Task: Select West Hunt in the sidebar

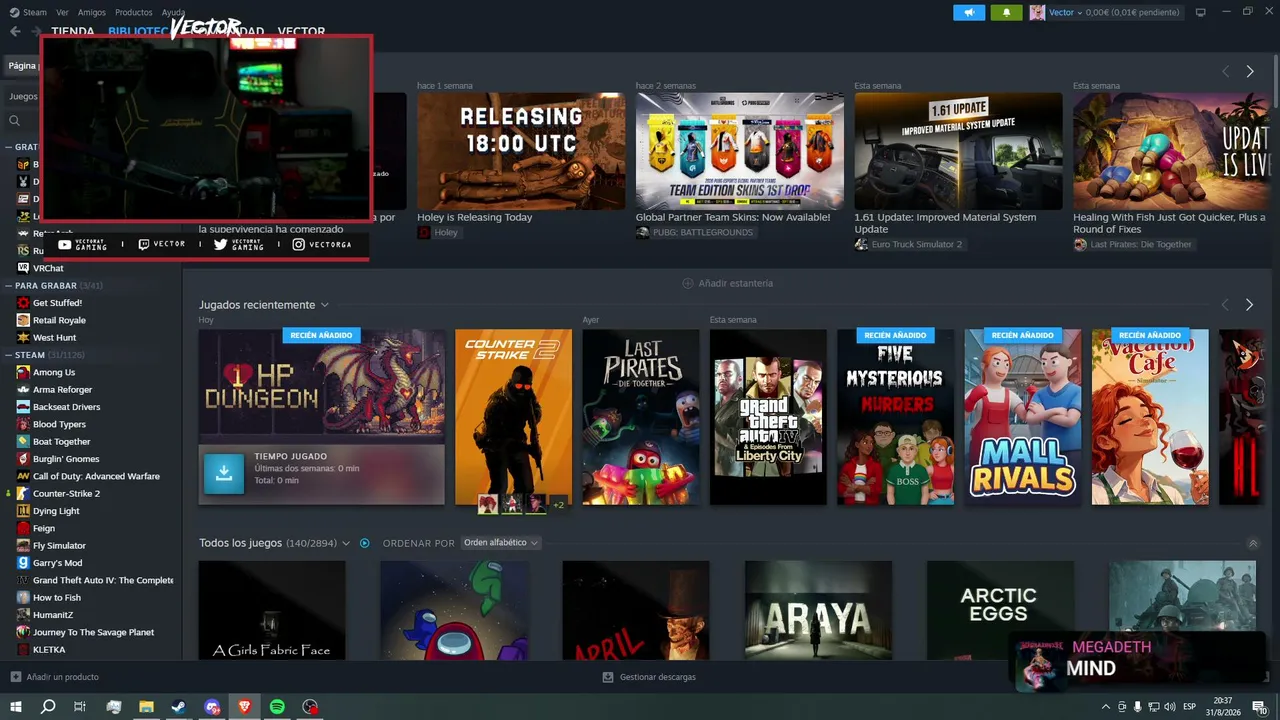Action: [x=55, y=338]
